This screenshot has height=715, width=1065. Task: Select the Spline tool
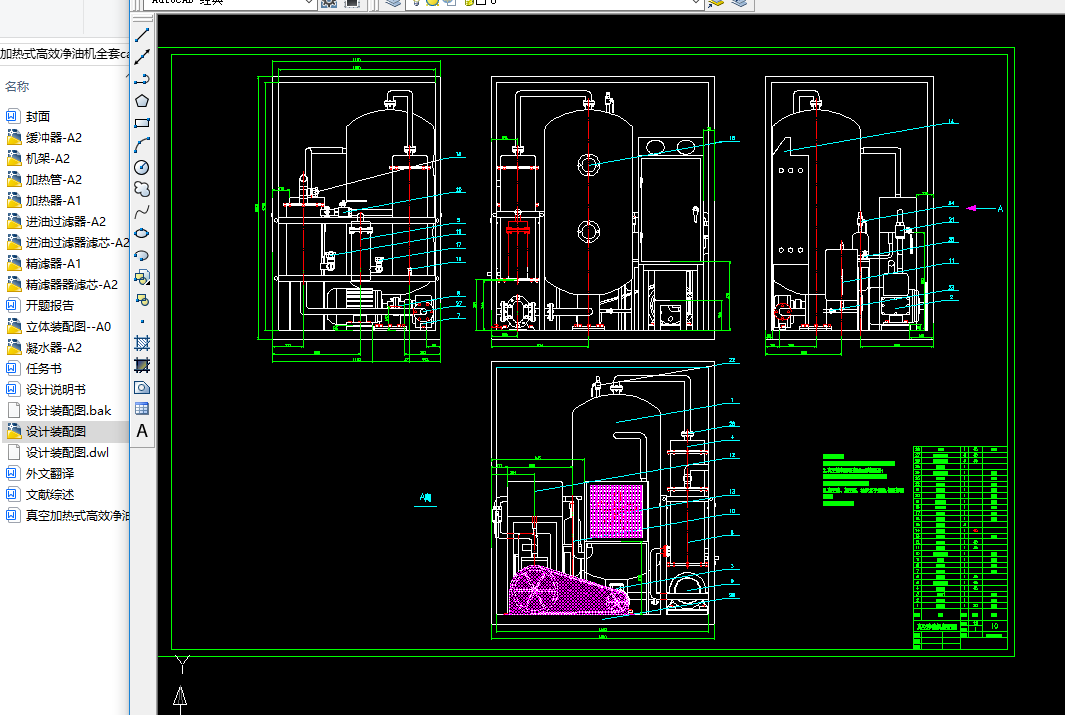point(142,211)
